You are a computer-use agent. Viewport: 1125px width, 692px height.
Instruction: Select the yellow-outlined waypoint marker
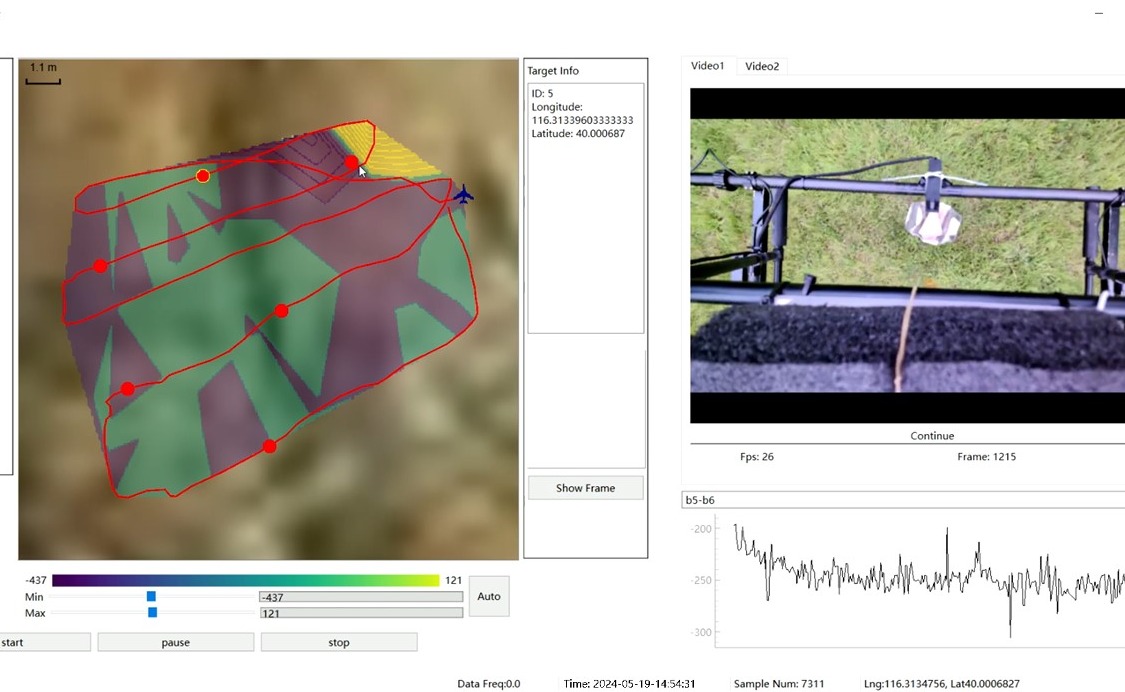(x=203, y=176)
